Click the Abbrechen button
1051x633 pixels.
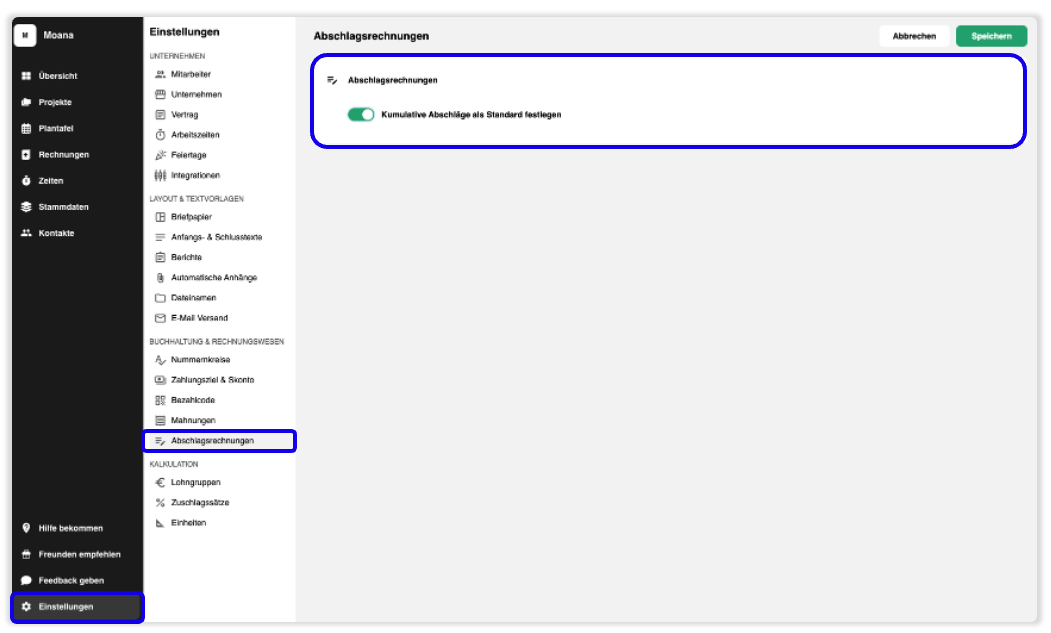tap(914, 36)
